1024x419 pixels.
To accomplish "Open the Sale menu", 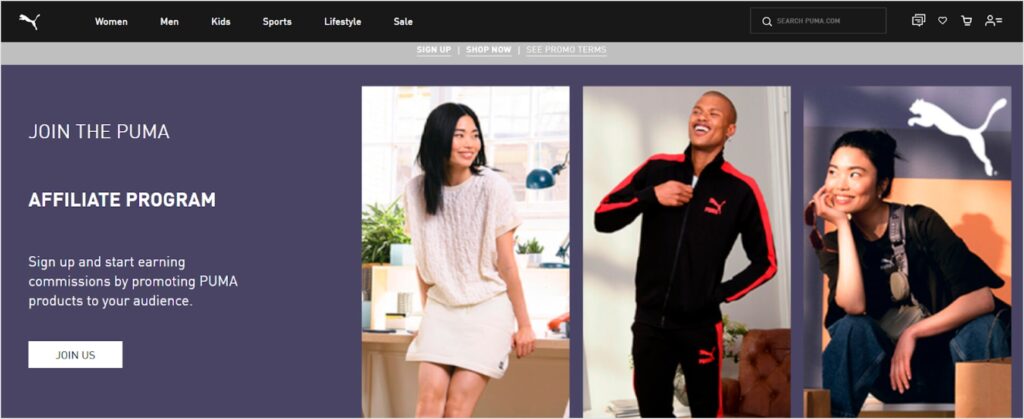I will [x=403, y=22].
